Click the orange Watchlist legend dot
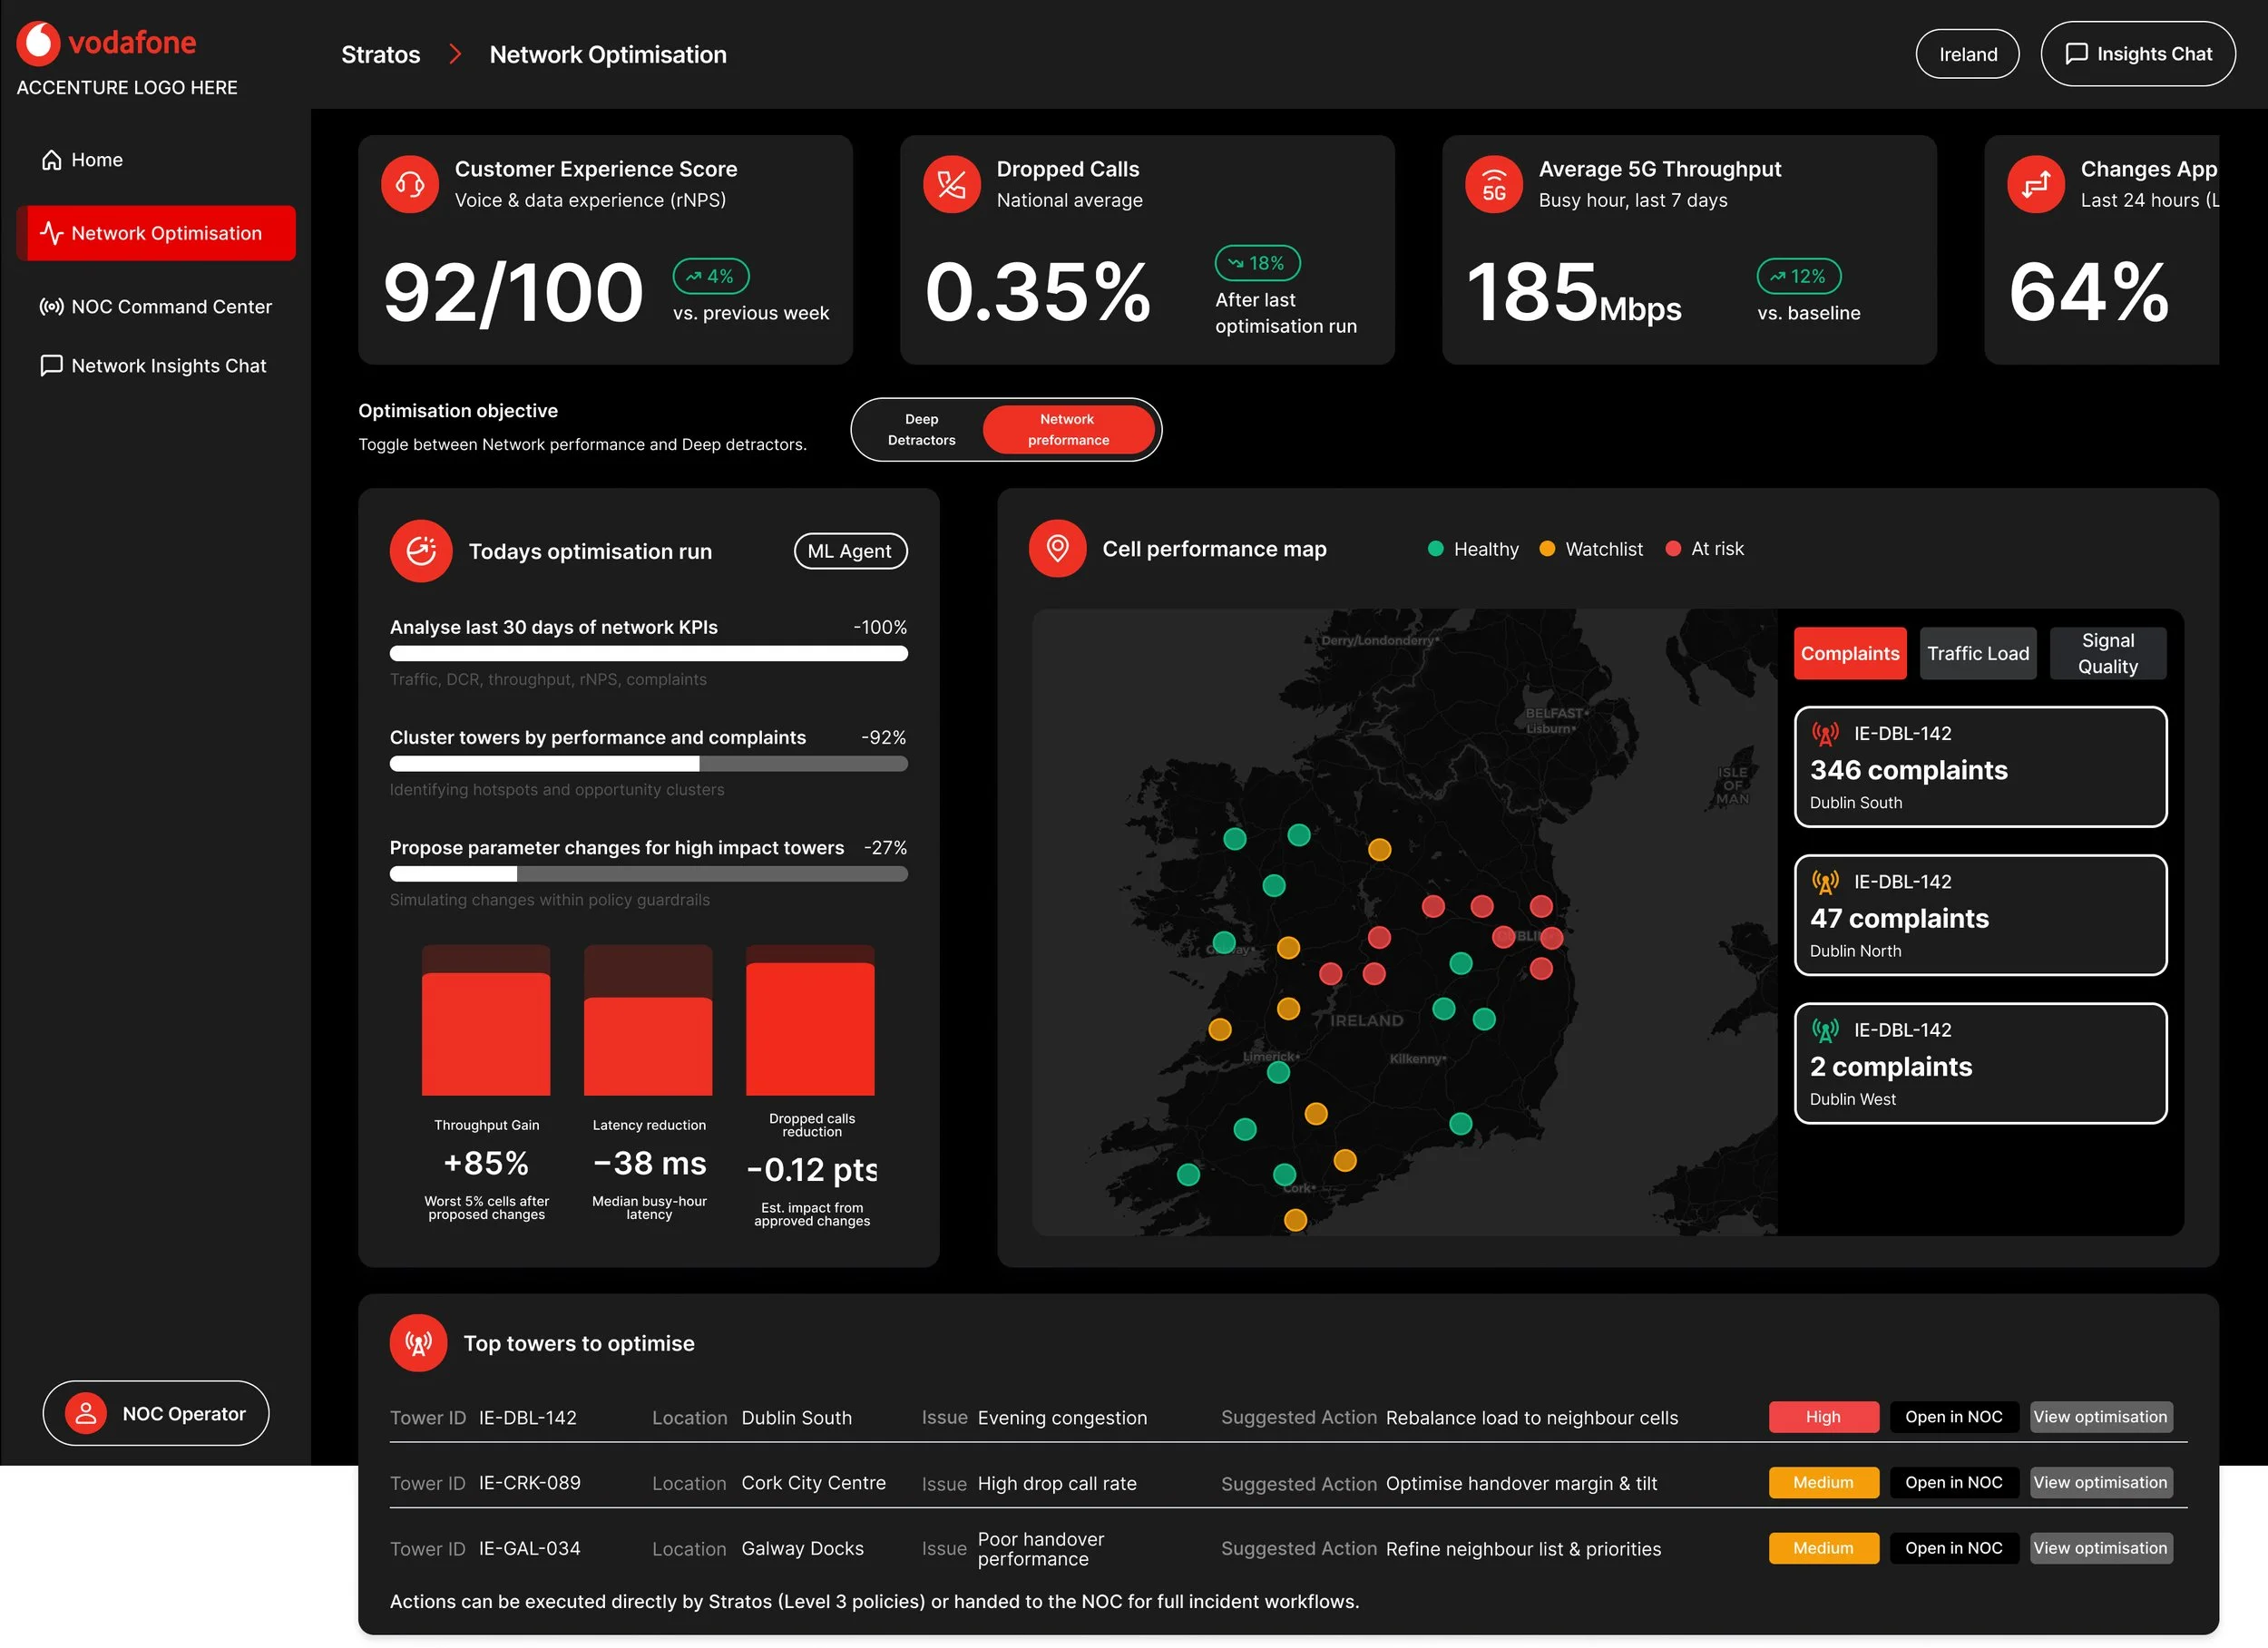 click(1547, 548)
